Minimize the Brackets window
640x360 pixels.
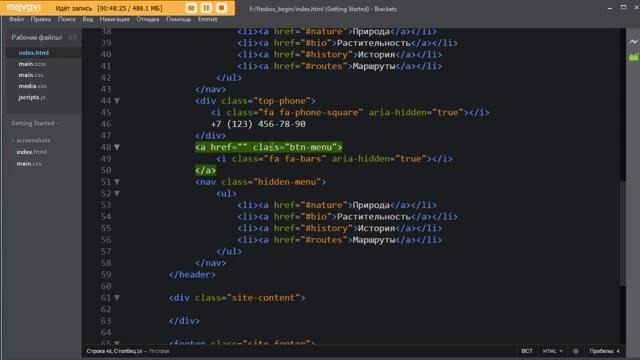click(x=610, y=8)
